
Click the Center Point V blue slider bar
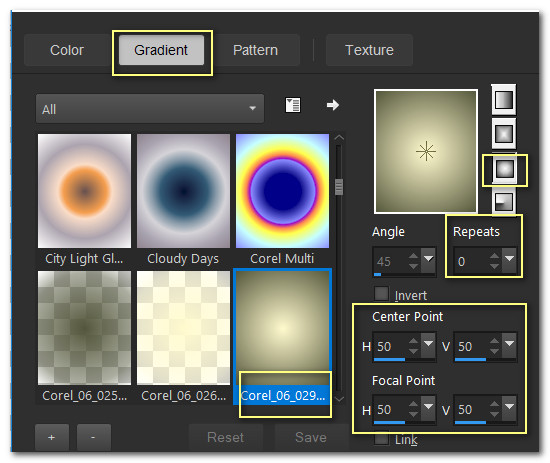click(470, 359)
